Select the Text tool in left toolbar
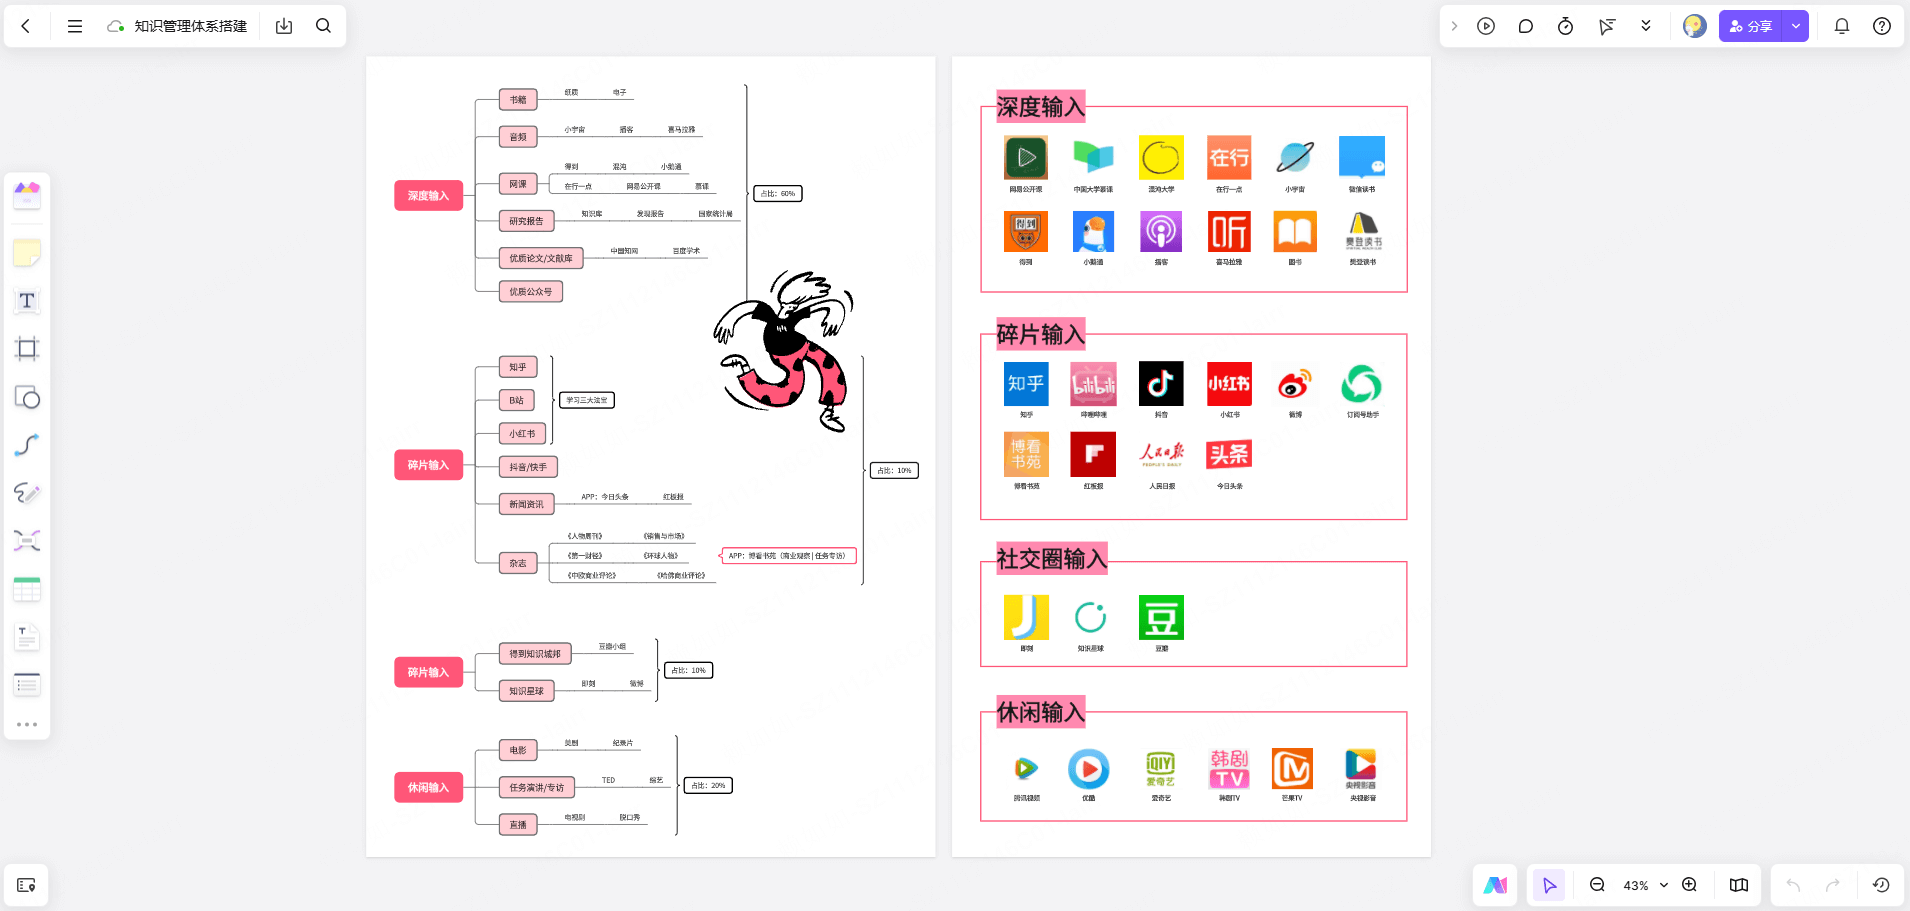Viewport: 1910px width, 911px height. (x=27, y=301)
